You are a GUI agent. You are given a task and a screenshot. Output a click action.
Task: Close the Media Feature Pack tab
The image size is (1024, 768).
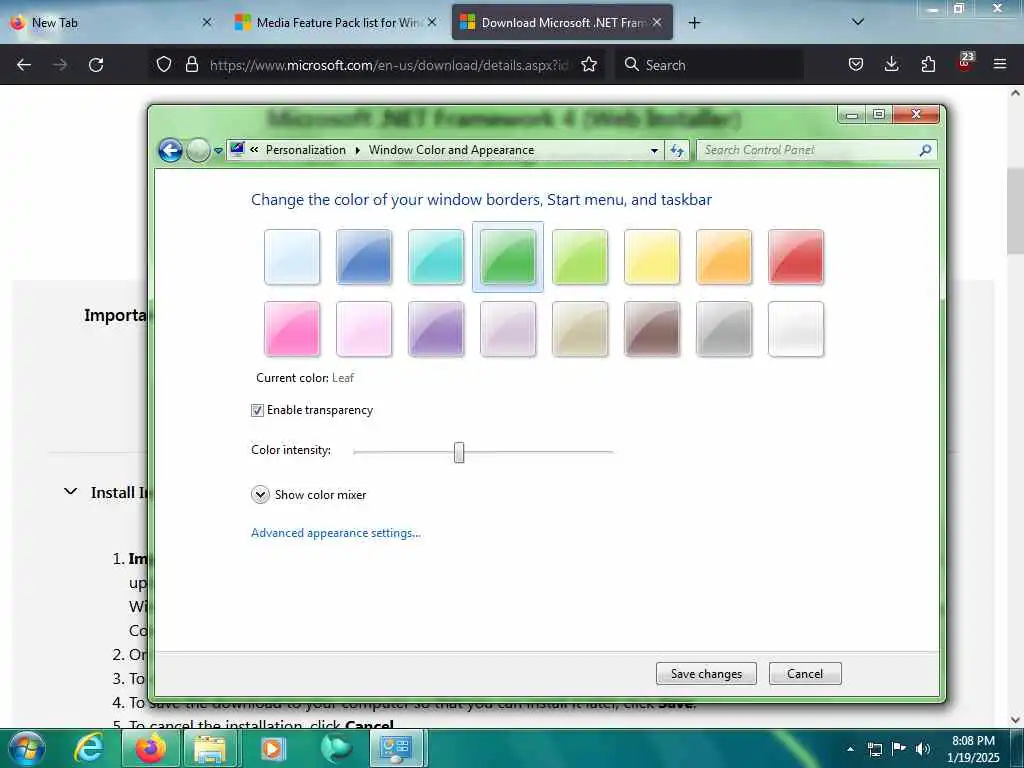point(432,22)
